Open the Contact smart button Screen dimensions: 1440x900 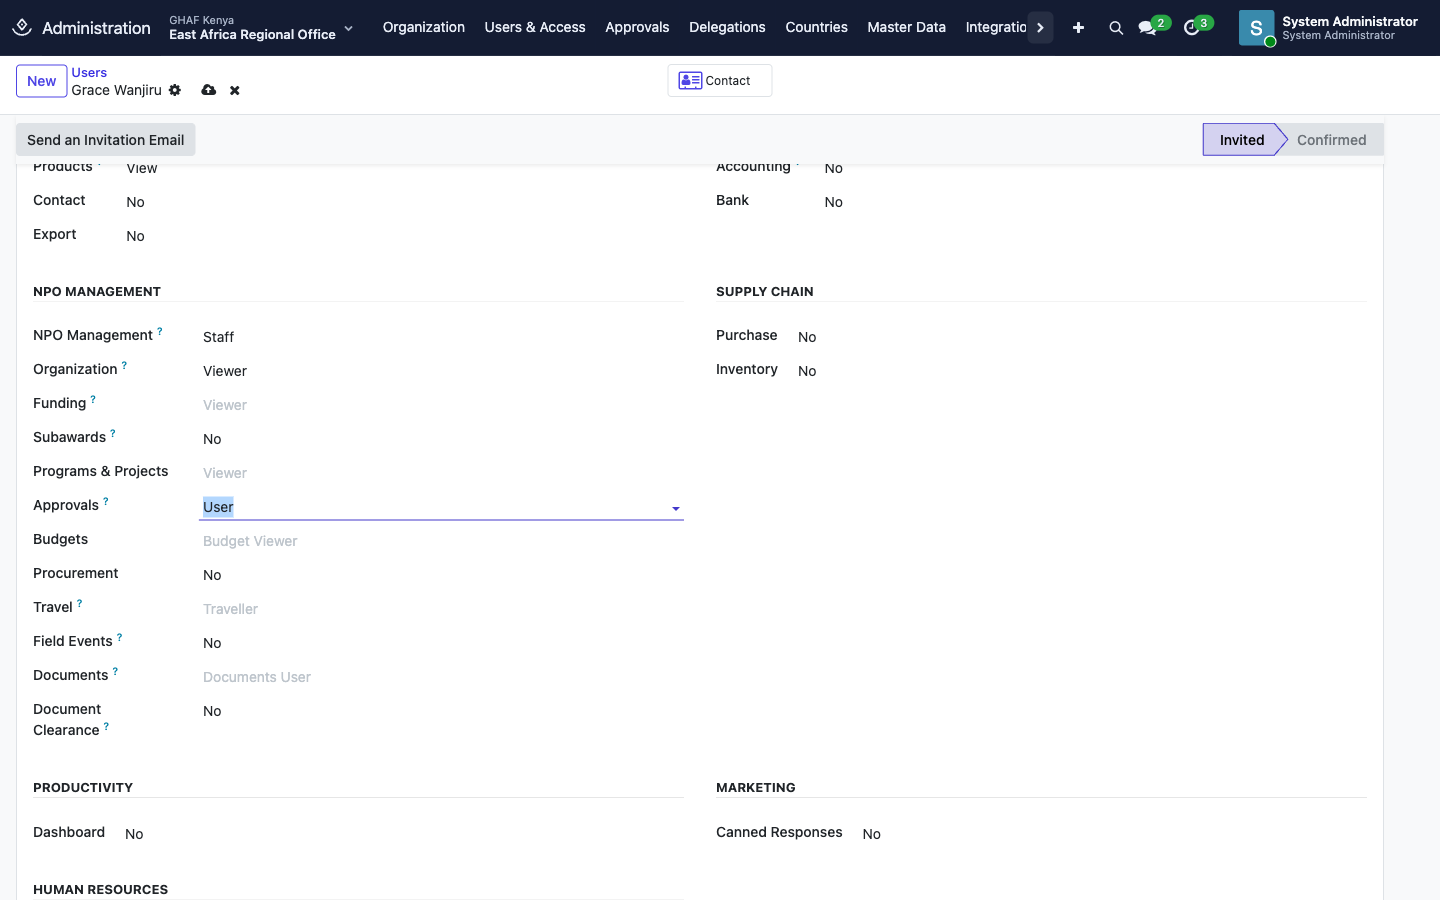tap(719, 81)
